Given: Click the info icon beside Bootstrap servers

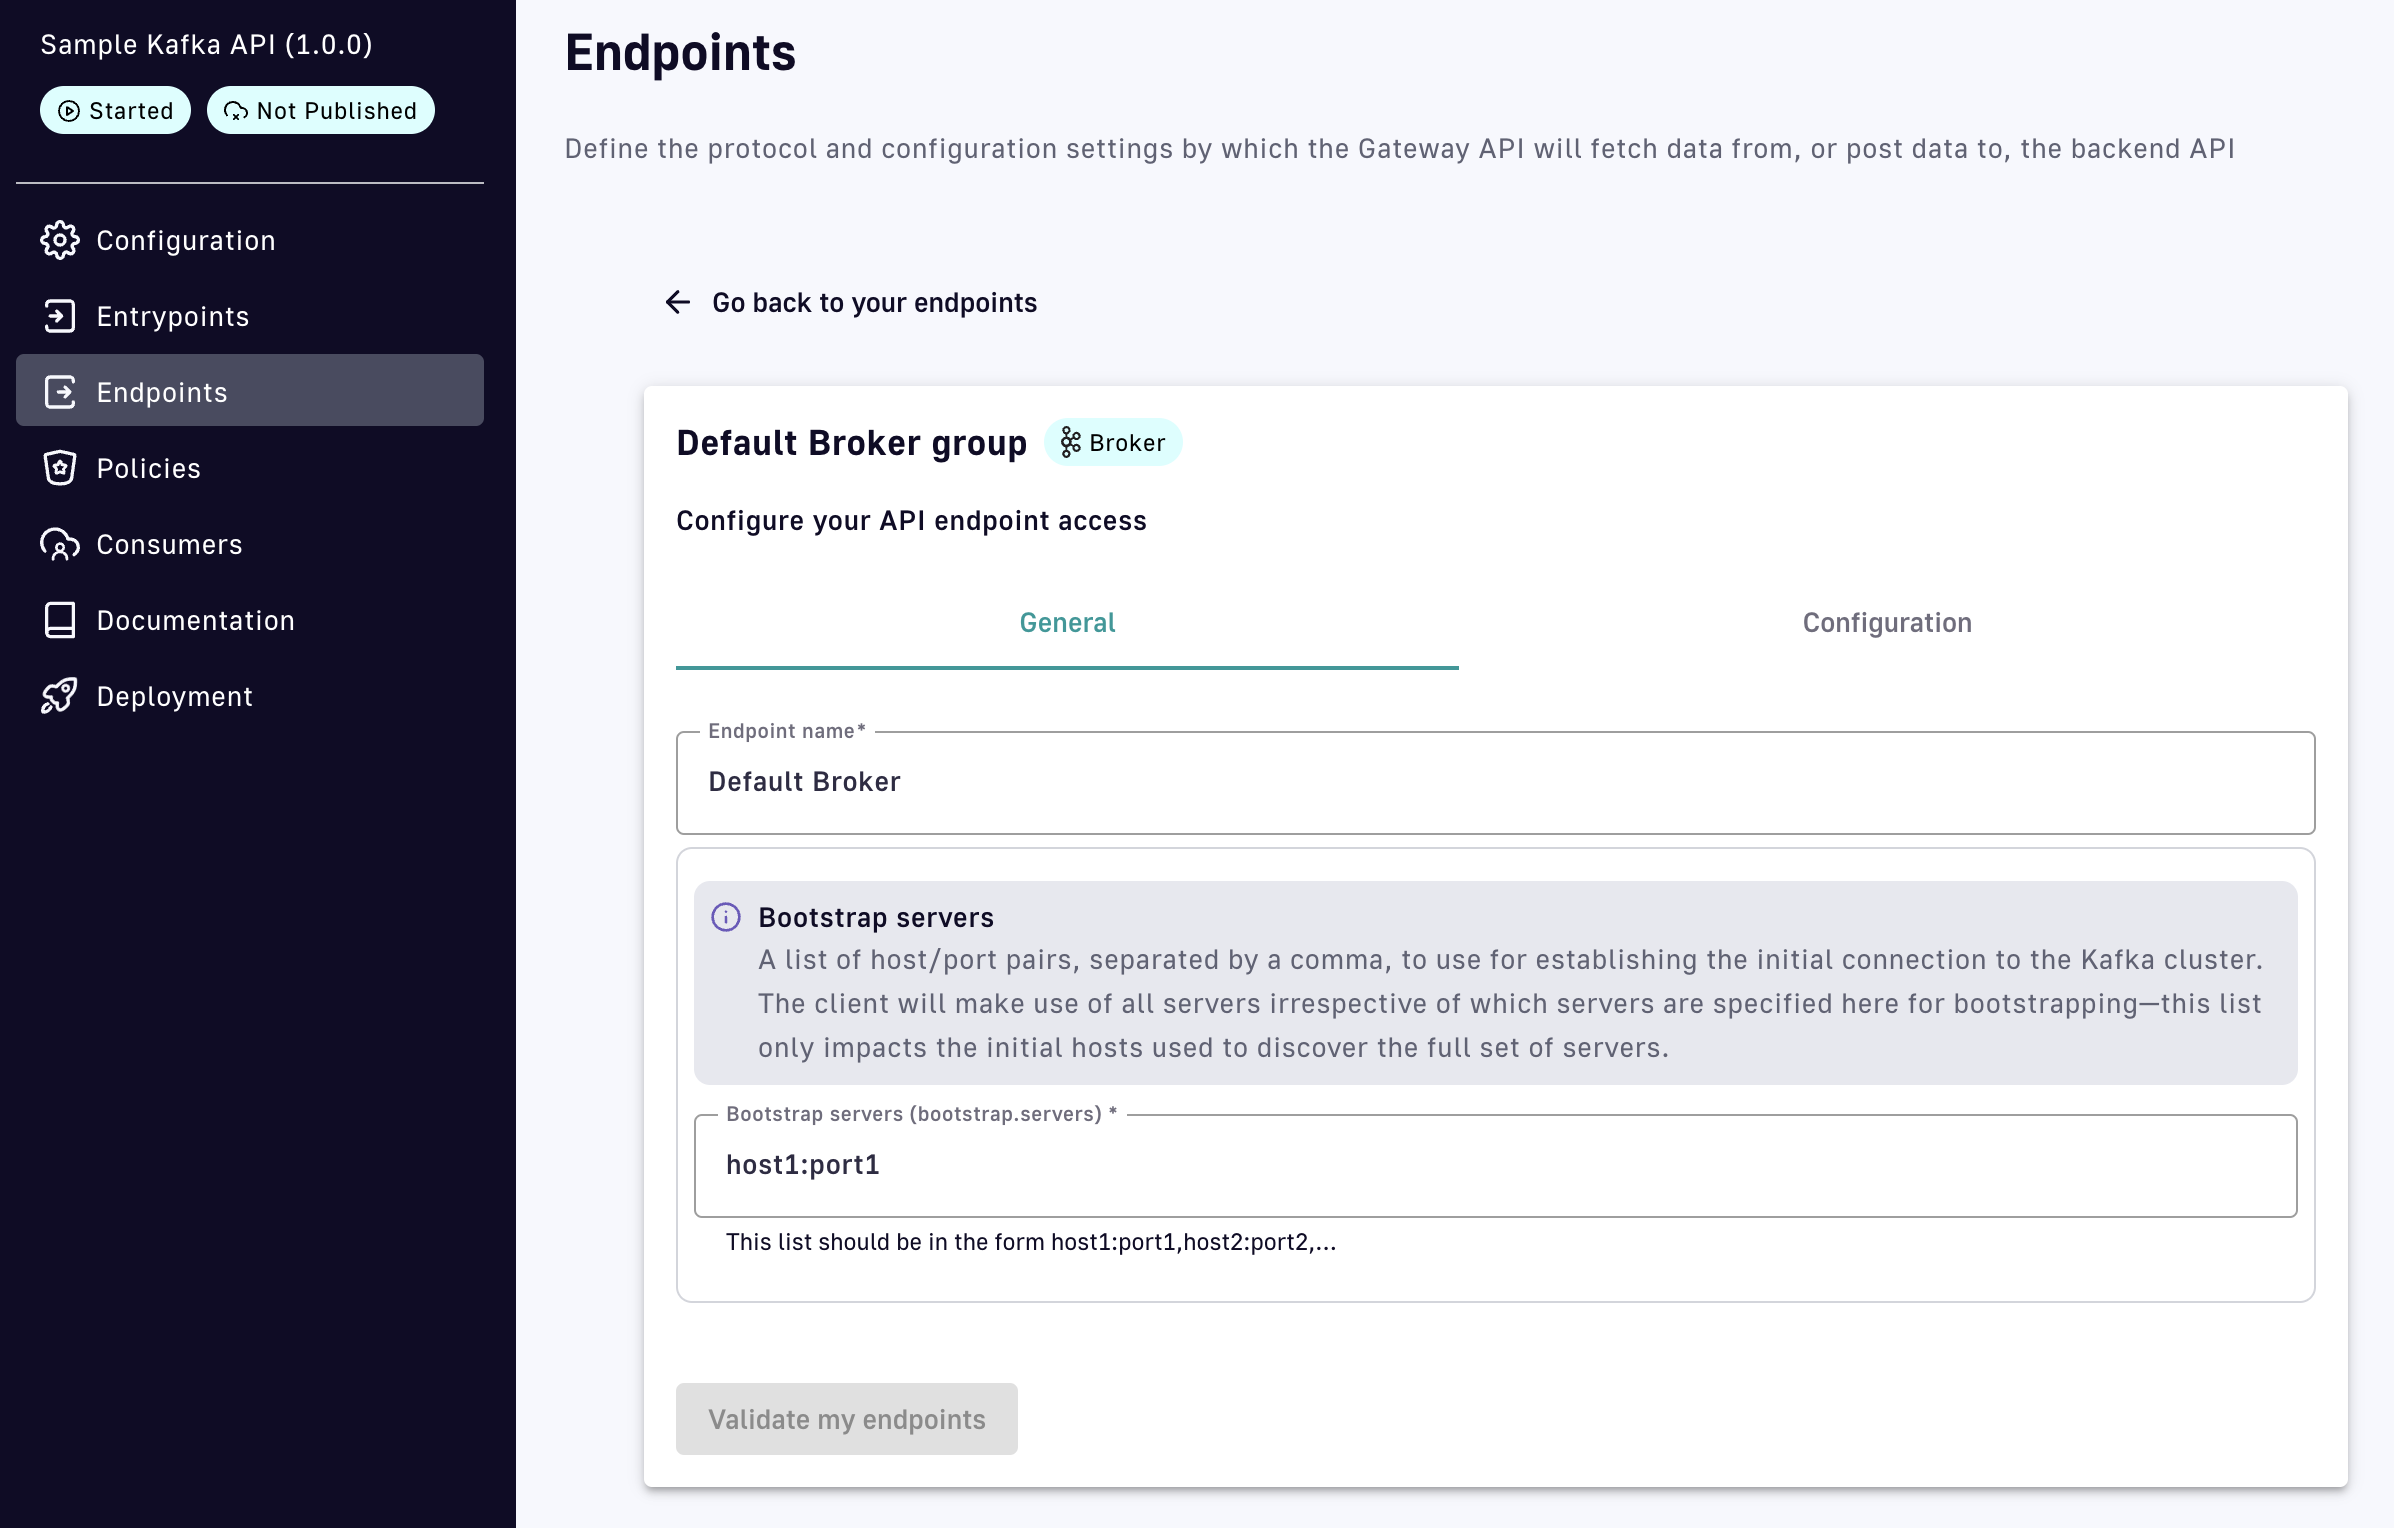Looking at the screenshot, I should [x=726, y=917].
